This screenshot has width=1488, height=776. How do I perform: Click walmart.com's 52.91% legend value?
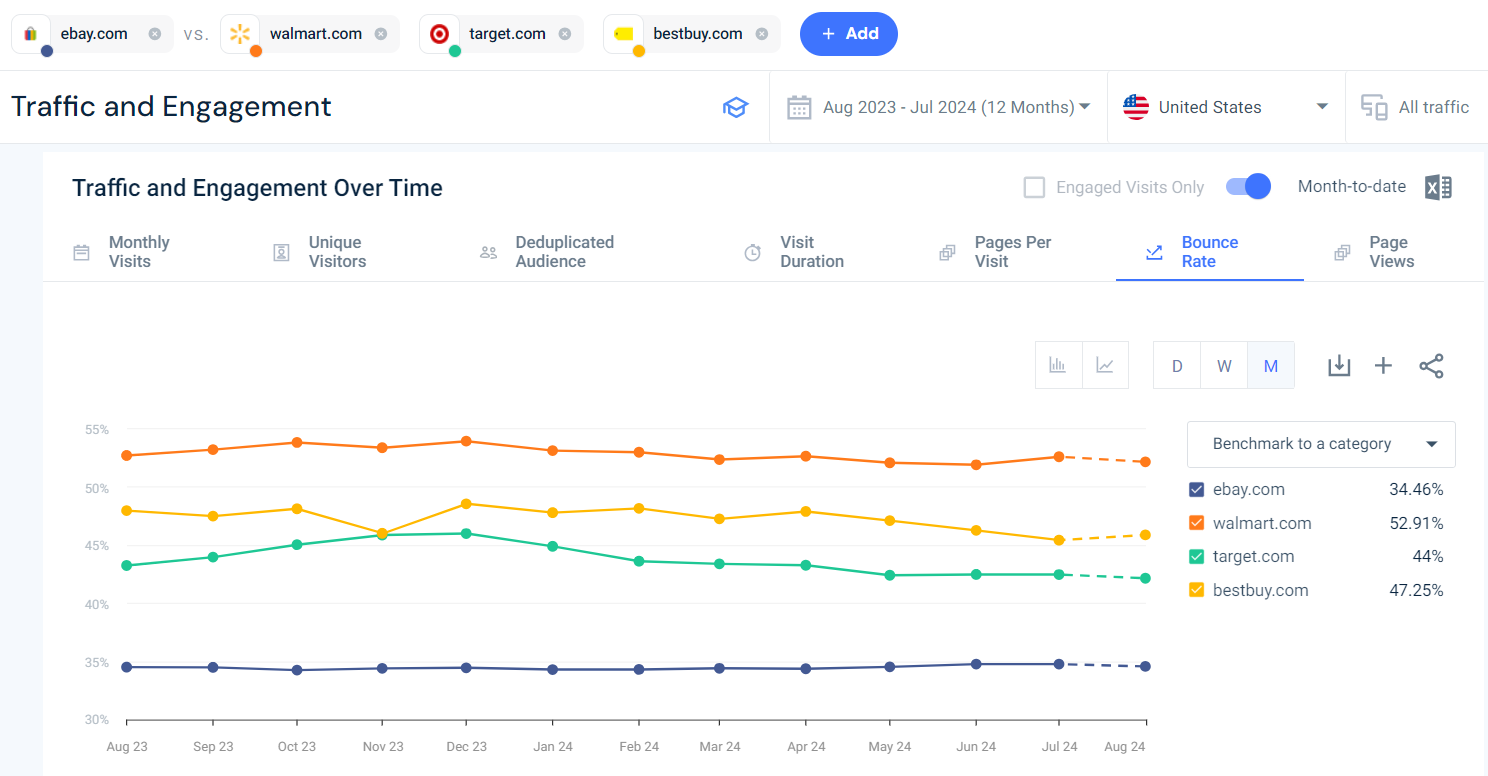pyautogui.click(x=1416, y=523)
